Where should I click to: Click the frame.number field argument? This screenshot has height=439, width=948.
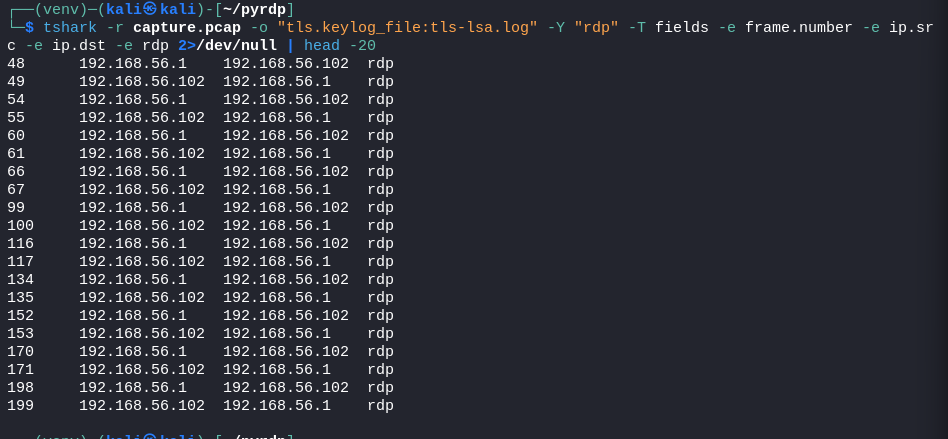pos(798,27)
